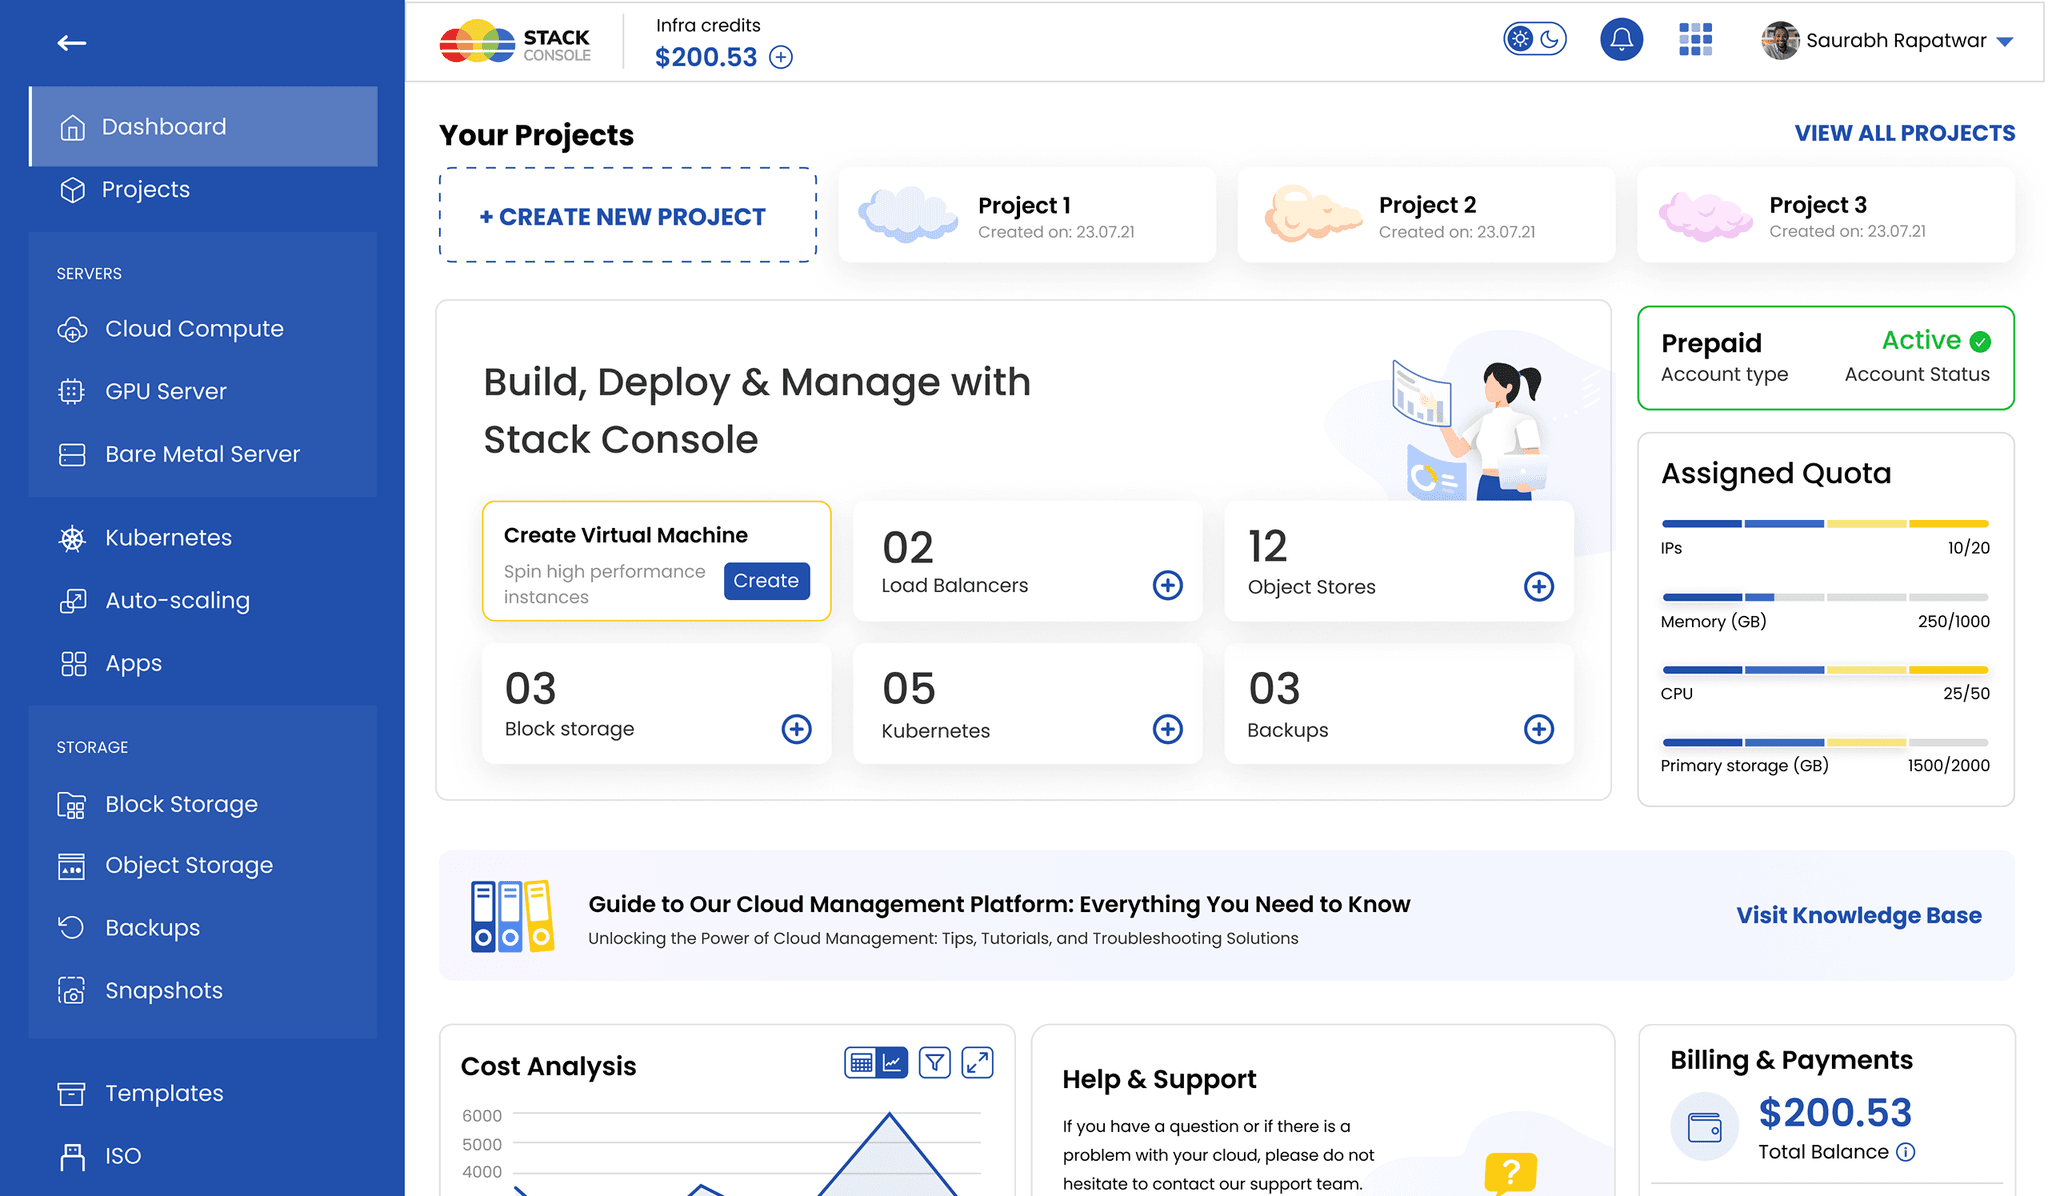Click the add infra credits plus icon
This screenshot has width=2048, height=1196.
pyautogui.click(x=781, y=58)
